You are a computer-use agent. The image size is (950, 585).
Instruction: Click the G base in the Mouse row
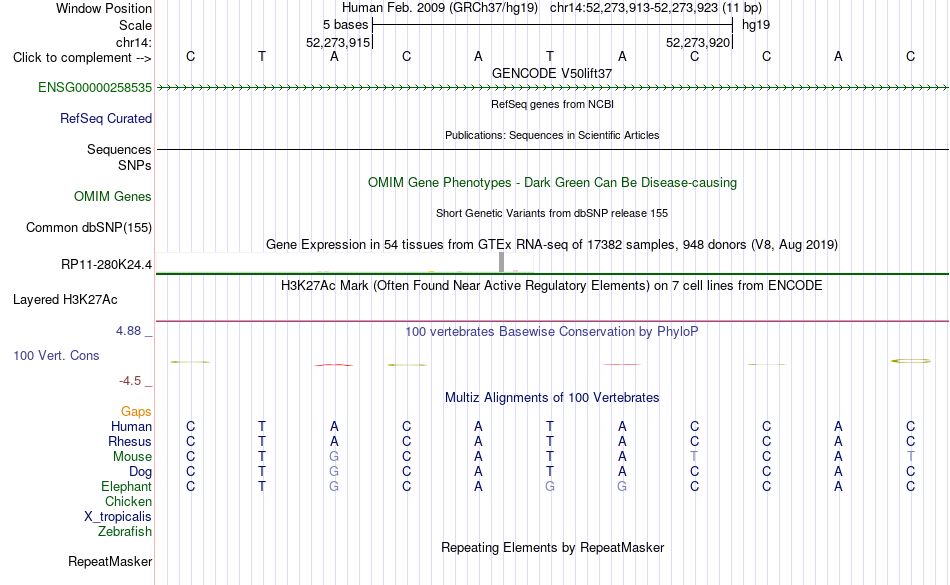pyautogui.click(x=334, y=457)
